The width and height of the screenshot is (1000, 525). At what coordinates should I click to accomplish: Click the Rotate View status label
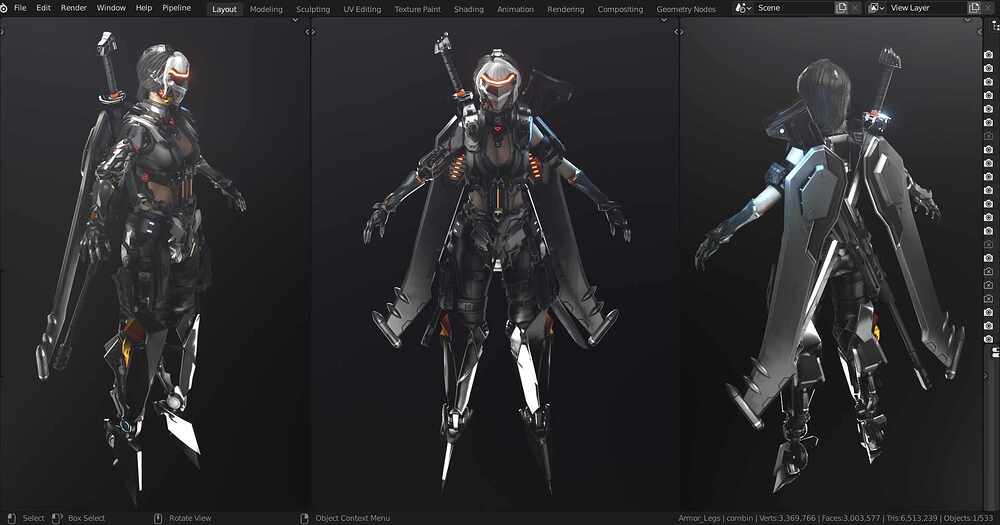click(x=190, y=518)
